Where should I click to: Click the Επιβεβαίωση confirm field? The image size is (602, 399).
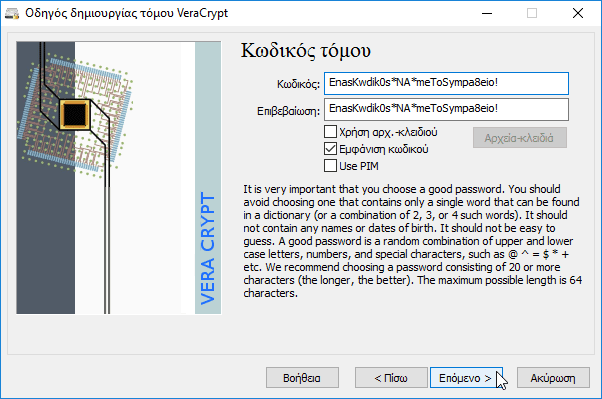click(x=446, y=109)
